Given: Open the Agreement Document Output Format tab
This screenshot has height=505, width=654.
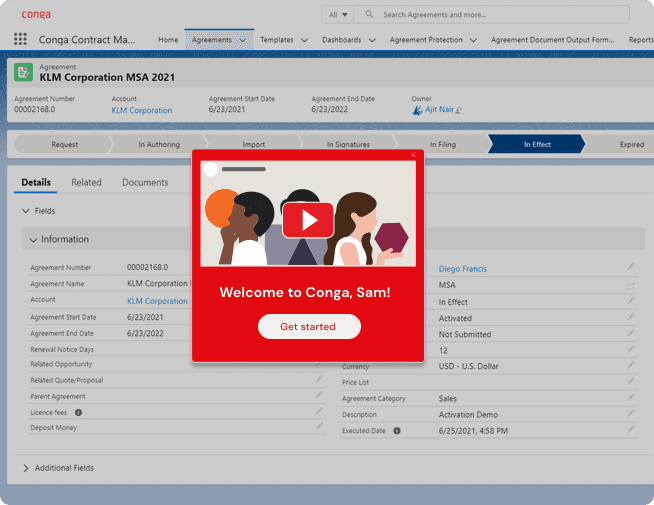Looking at the screenshot, I should click(552, 40).
